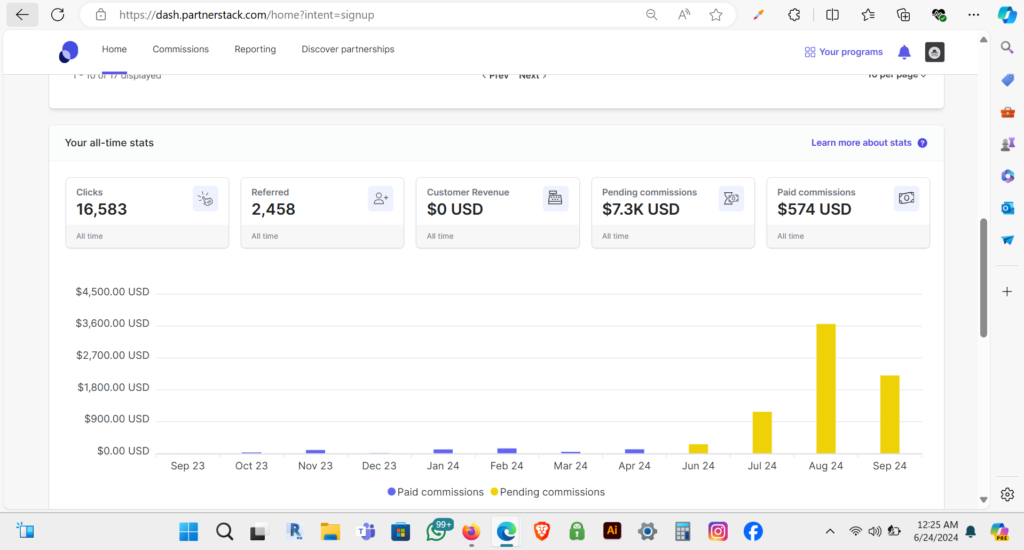Go to Discover partnerships
1024x550 pixels.
coord(347,49)
